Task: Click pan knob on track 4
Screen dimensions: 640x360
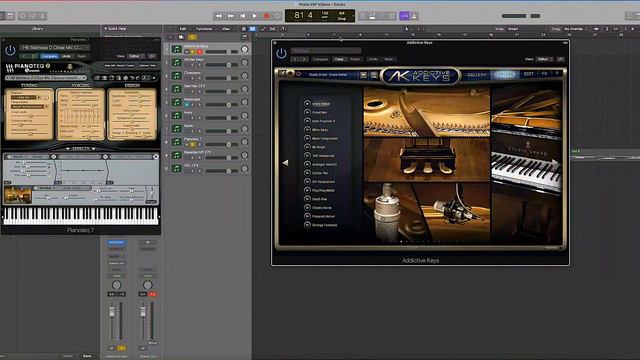Action: [x=244, y=89]
